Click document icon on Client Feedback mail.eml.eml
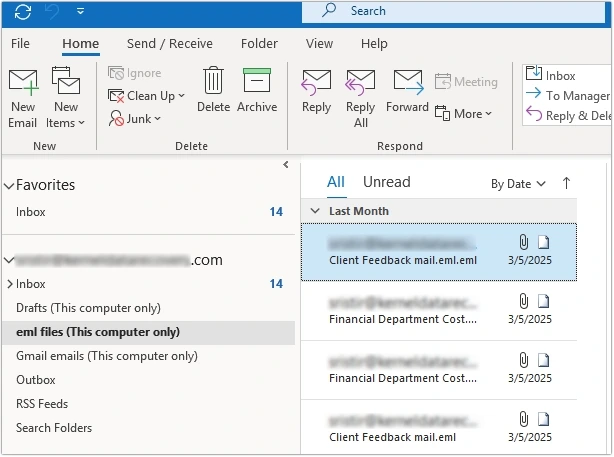This screenshot has width=614, height=457. tap(543, 242)
